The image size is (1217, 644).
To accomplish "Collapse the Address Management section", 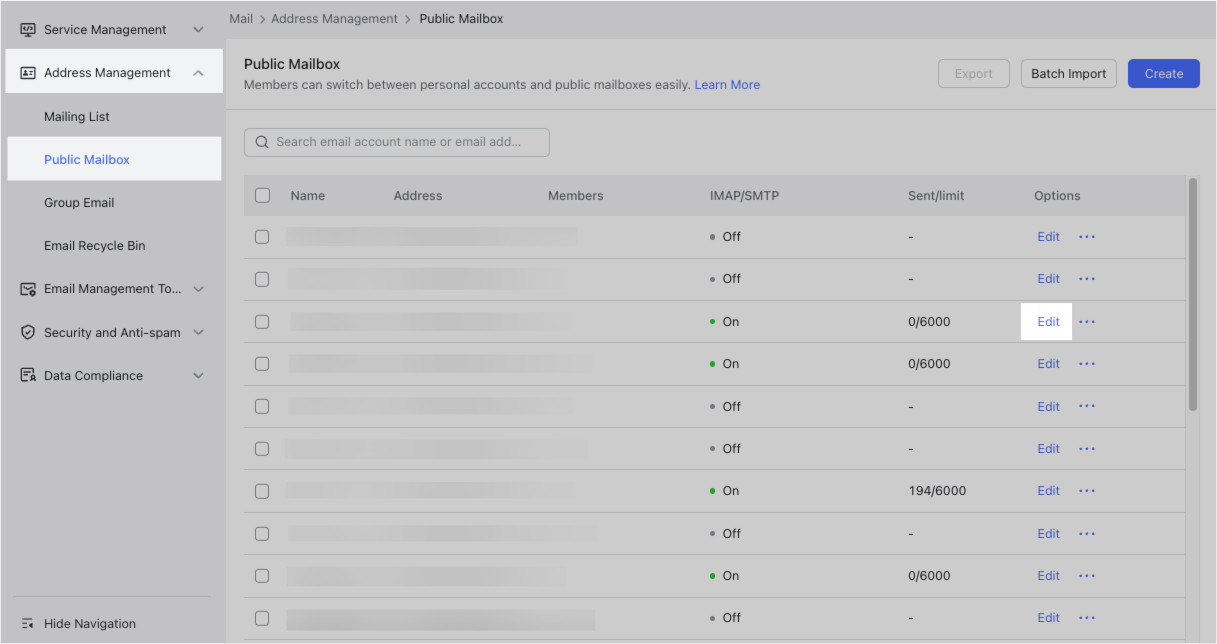I will point(198,72).
